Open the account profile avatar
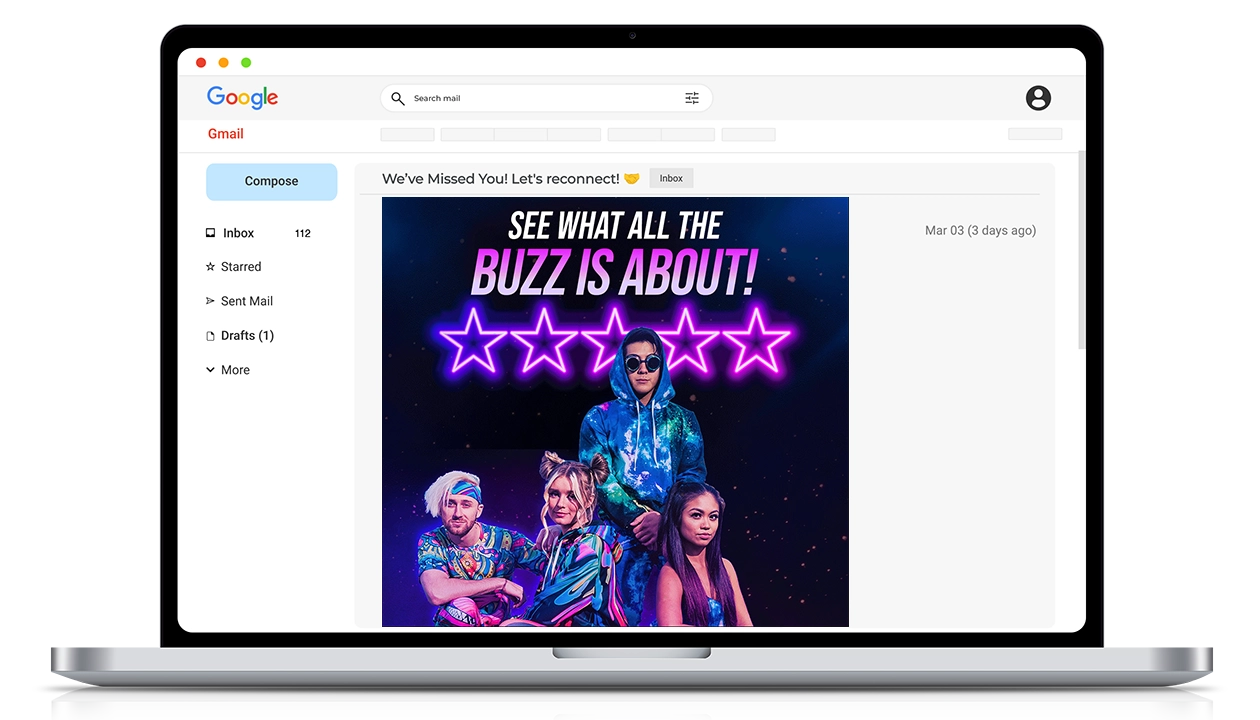The image size is (1260, 720). pyautogui.click(x=1038, y=98)
